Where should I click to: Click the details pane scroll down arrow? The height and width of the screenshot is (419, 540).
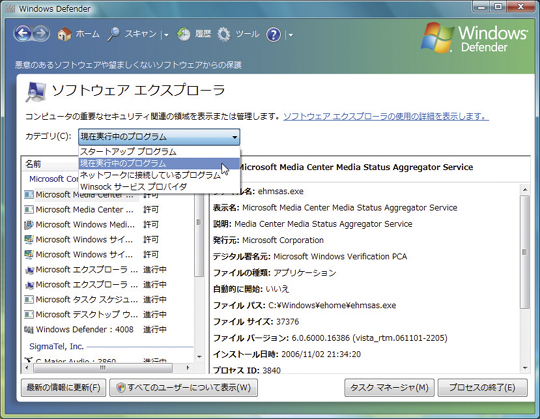pyautogui.click(x=525, y=368)
